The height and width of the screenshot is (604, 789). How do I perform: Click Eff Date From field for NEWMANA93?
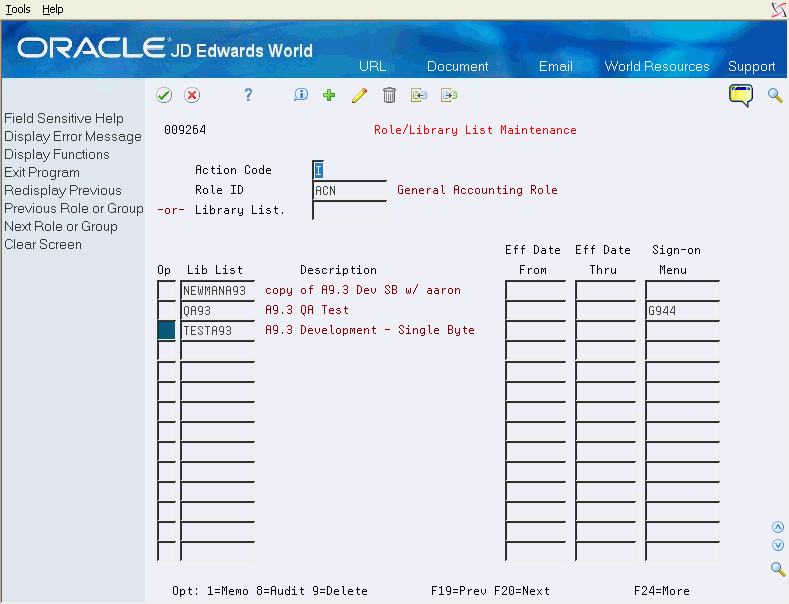[x=536, y=290]
